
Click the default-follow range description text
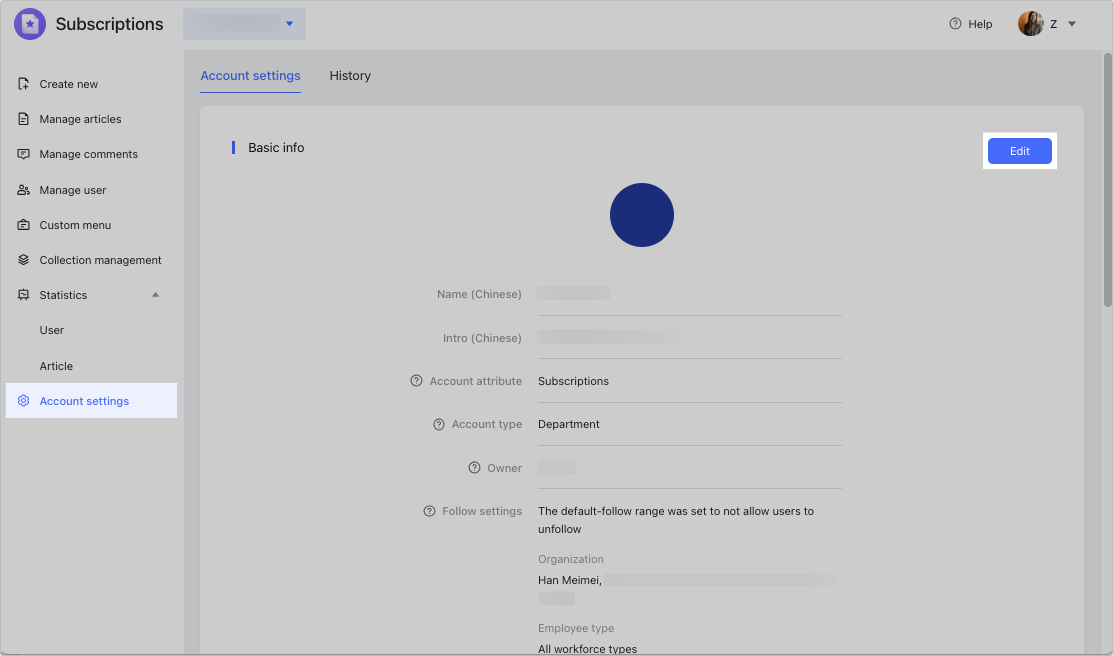click(676, 520)
